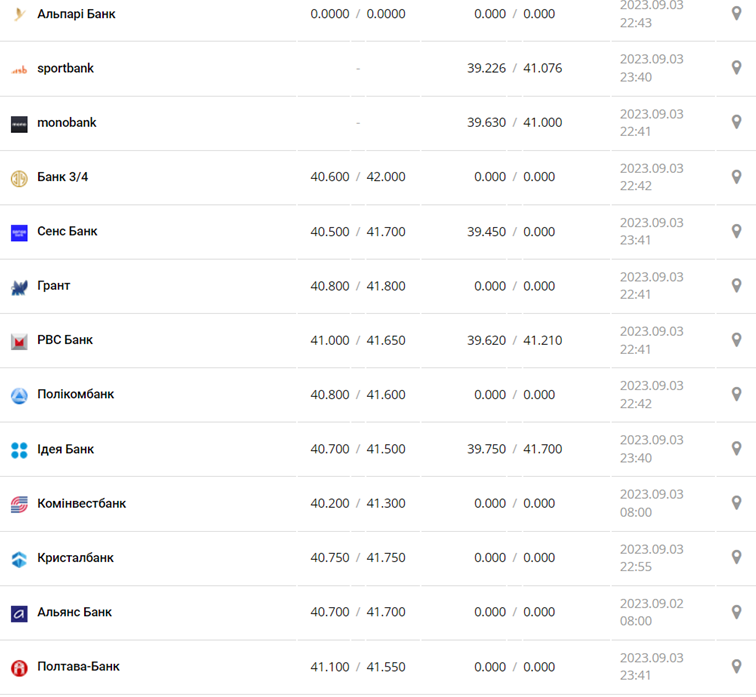The height and width of the screenshot is (697, 756).
Task: Open map pin for РВС Банк row
Action: pos(737,340)
